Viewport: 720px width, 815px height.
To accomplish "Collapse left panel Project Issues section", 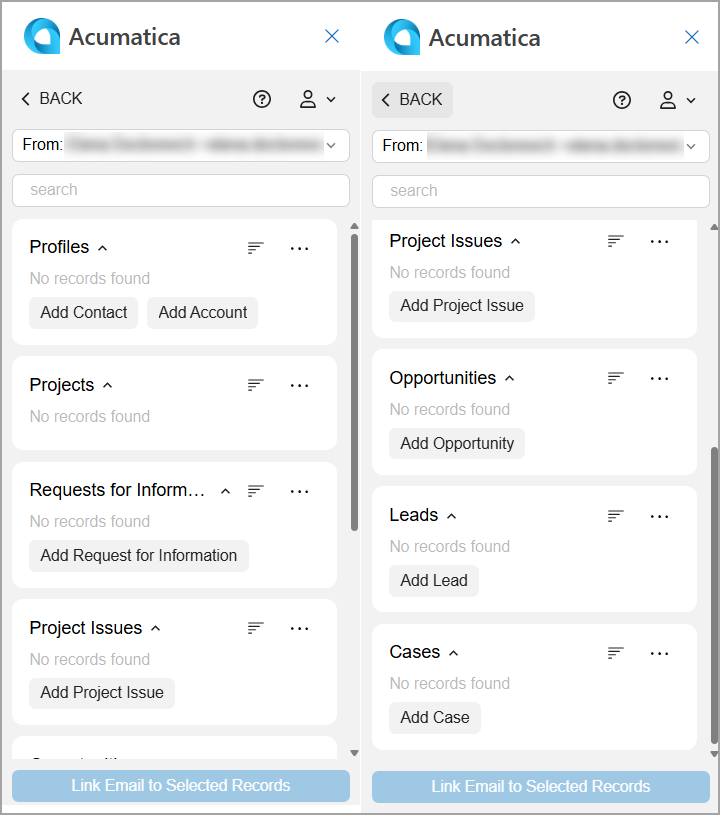I will [x=155, y=628].
